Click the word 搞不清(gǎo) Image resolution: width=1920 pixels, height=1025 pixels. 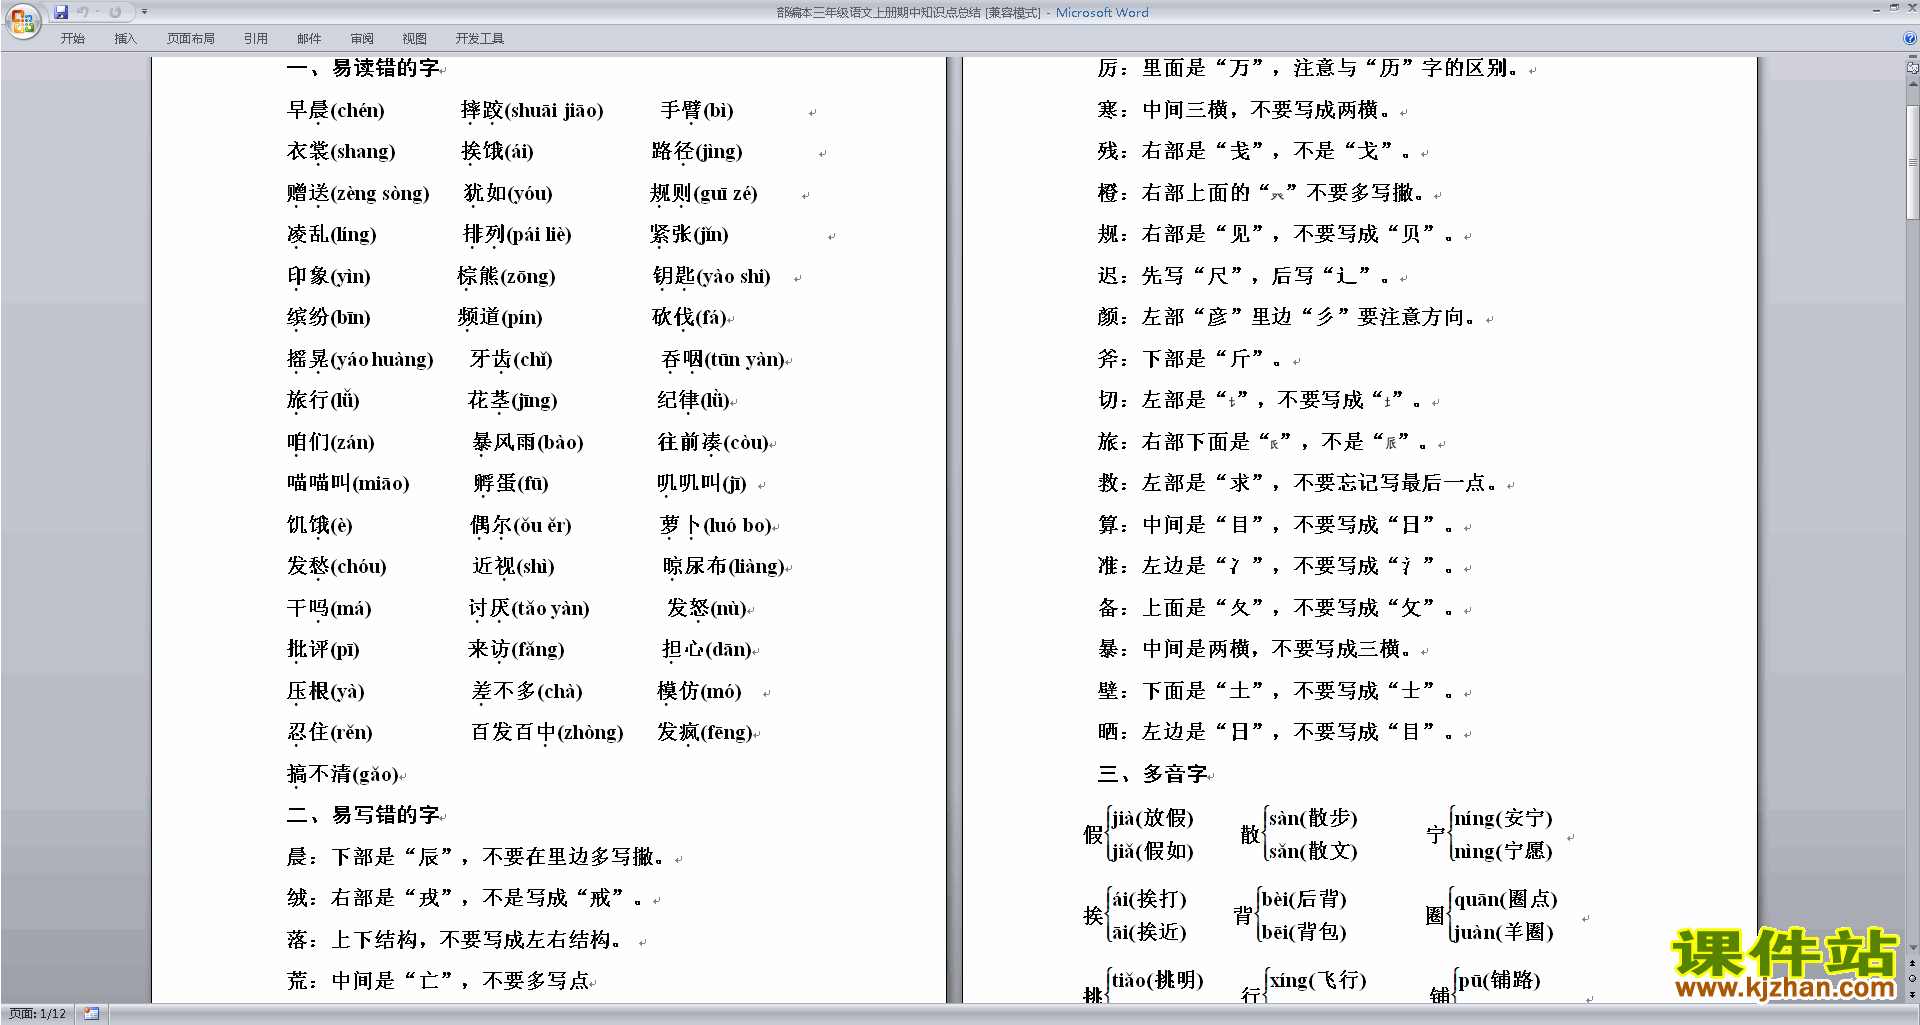(x=343, y=774)
